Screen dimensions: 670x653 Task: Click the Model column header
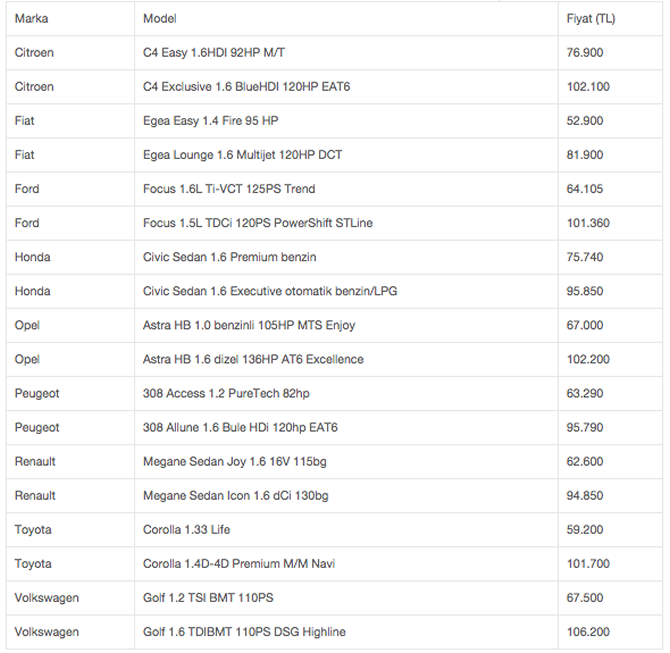159,18
